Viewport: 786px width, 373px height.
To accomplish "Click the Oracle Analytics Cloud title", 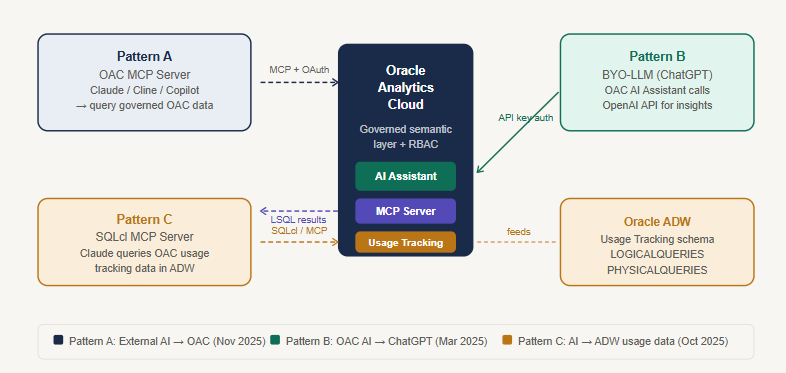I will coord(406,87).
